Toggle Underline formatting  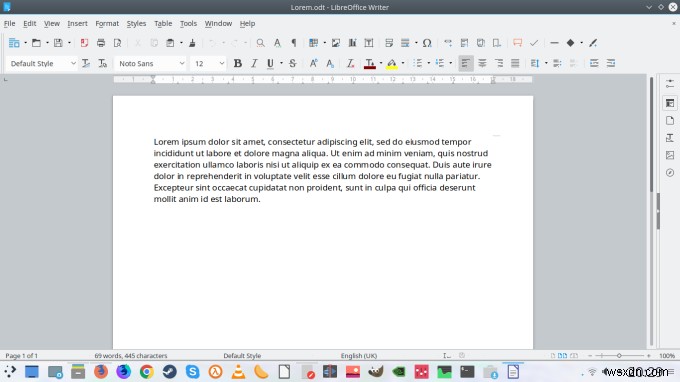270,64
